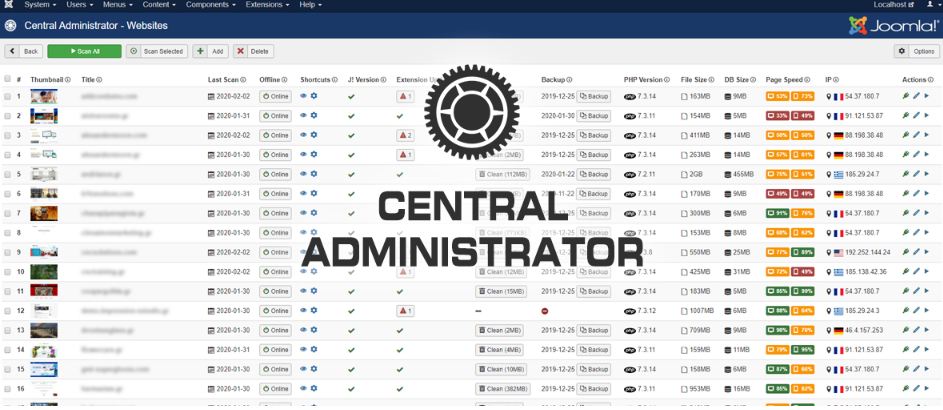Click the red warning extension badge in row 1

[405, 96]
